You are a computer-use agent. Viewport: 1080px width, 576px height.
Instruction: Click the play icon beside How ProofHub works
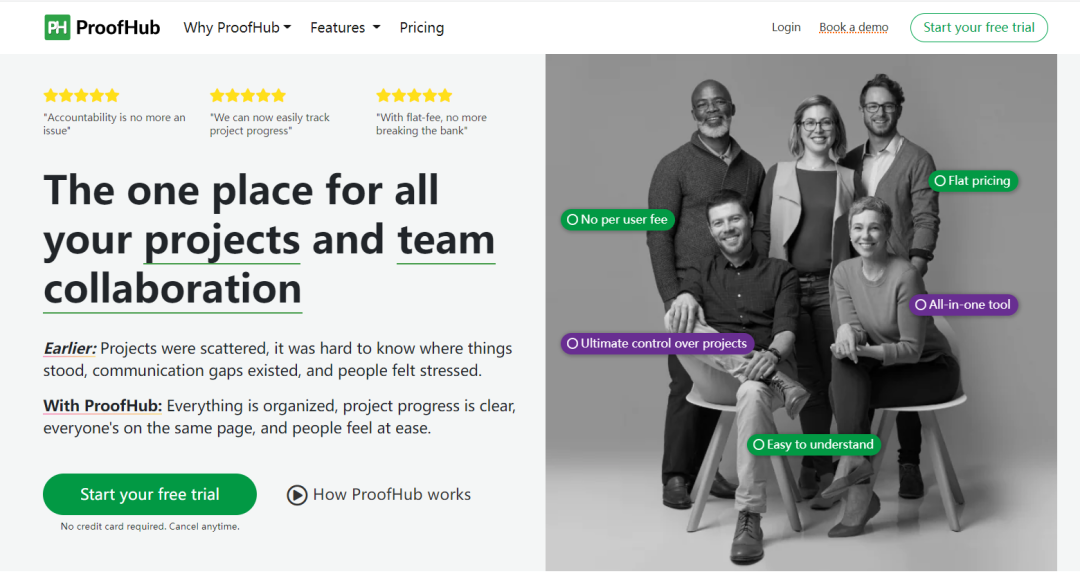pos(297,495)
